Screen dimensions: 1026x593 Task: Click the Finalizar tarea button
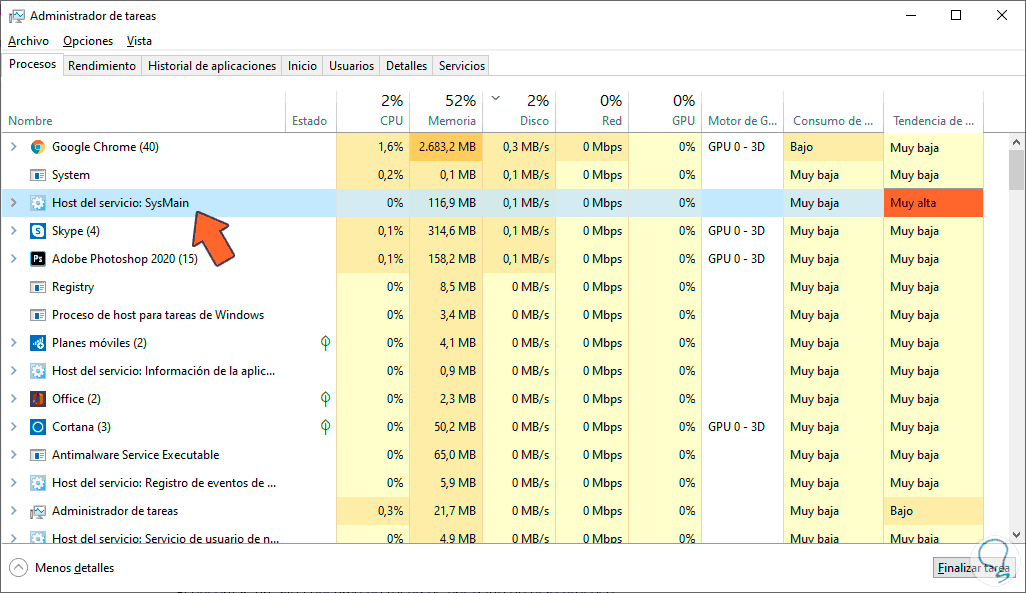click(972, 568)
